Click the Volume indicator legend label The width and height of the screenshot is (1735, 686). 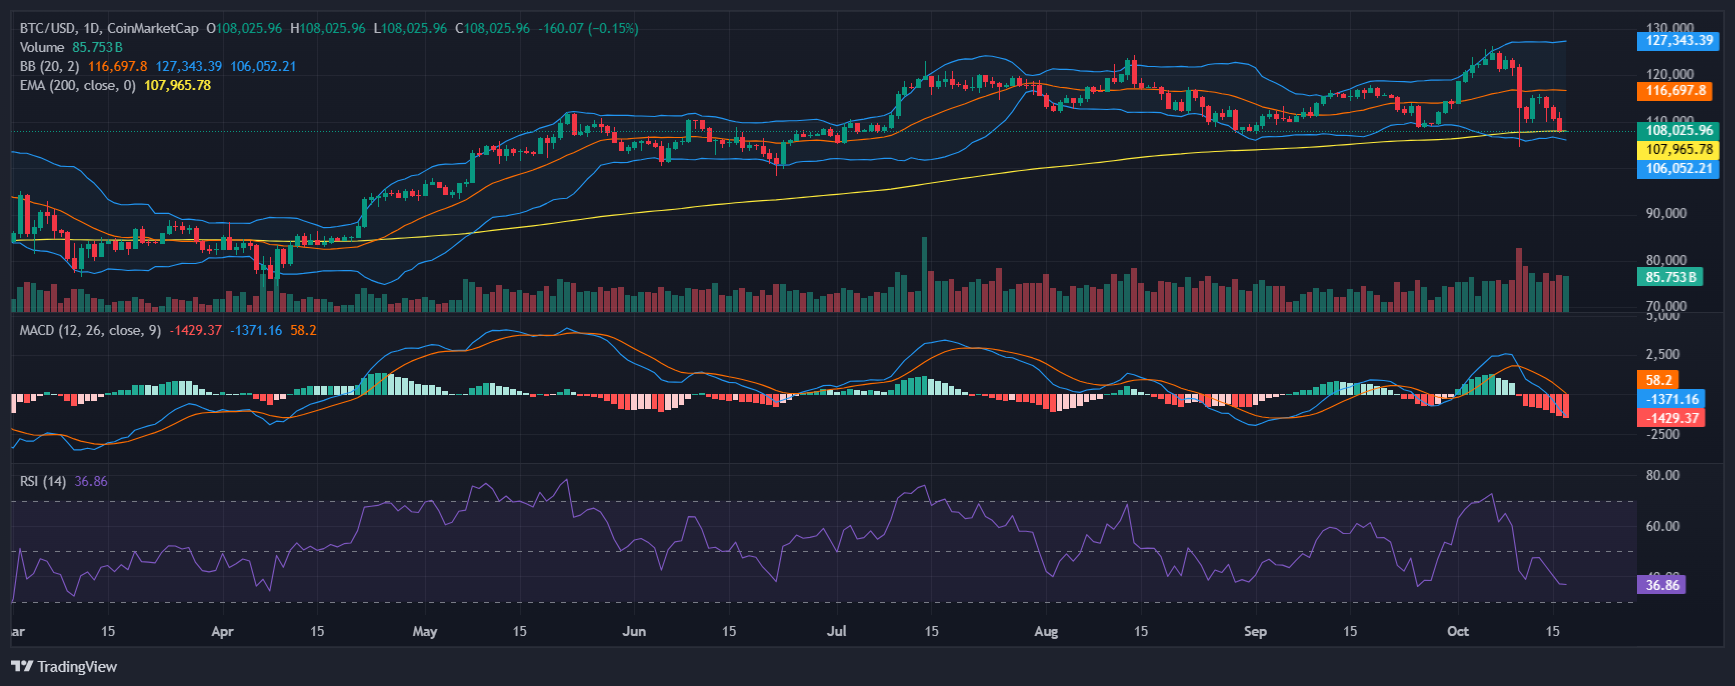pyautogui.click(x=42, y=47)
